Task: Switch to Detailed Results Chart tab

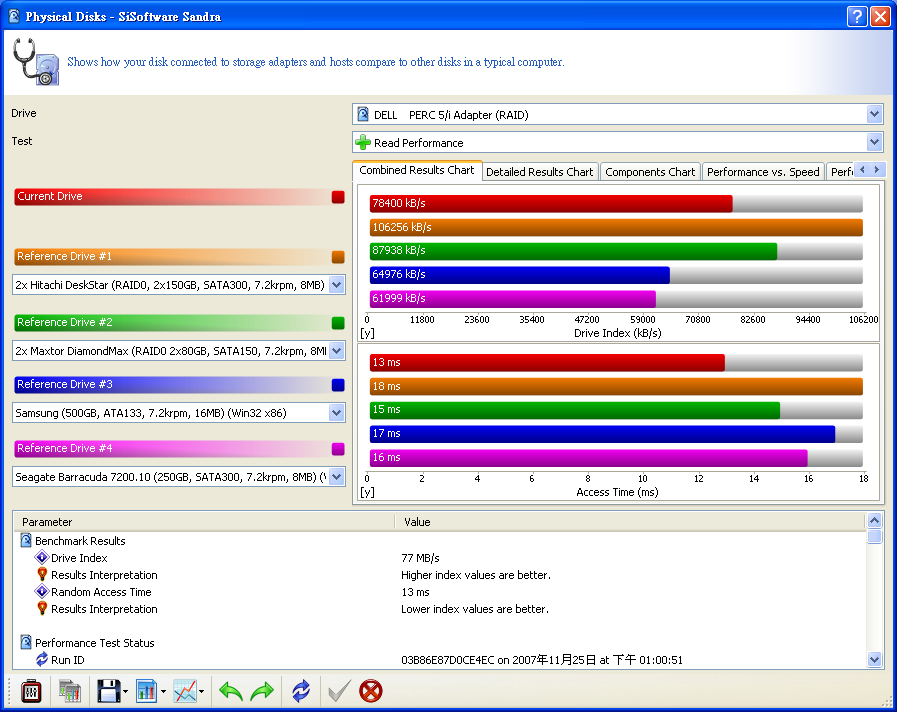Action: 539,172
